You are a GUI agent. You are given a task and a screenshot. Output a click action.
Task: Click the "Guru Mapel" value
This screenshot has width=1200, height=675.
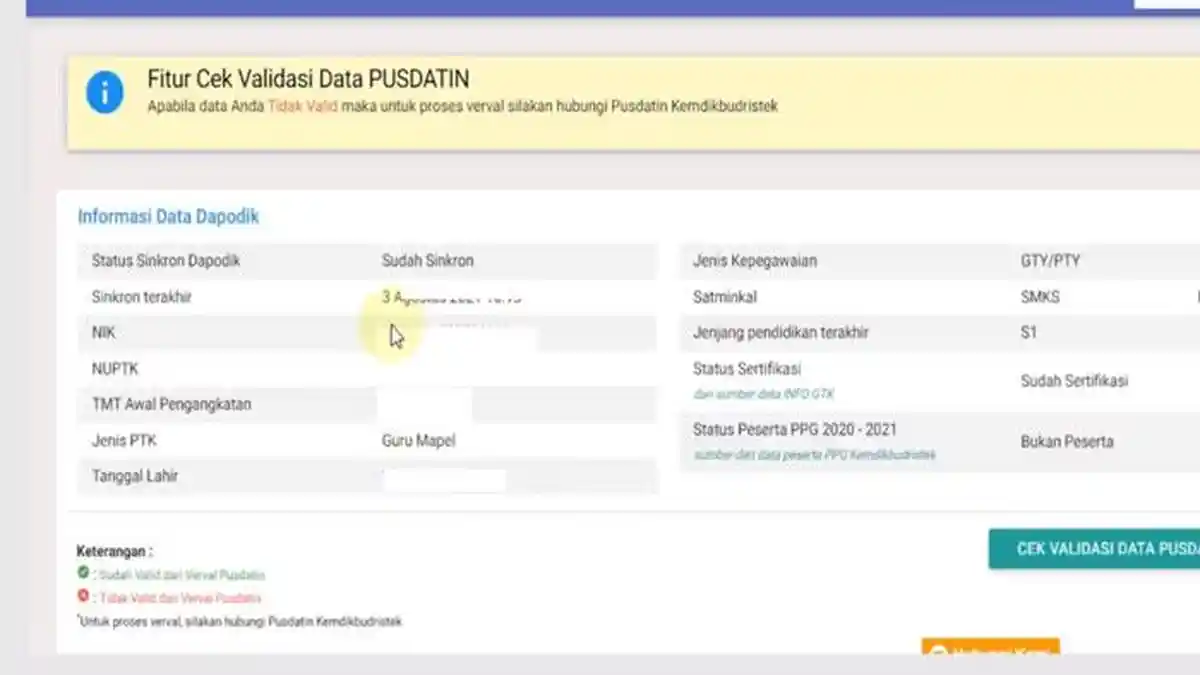click(x=419, y=441)
